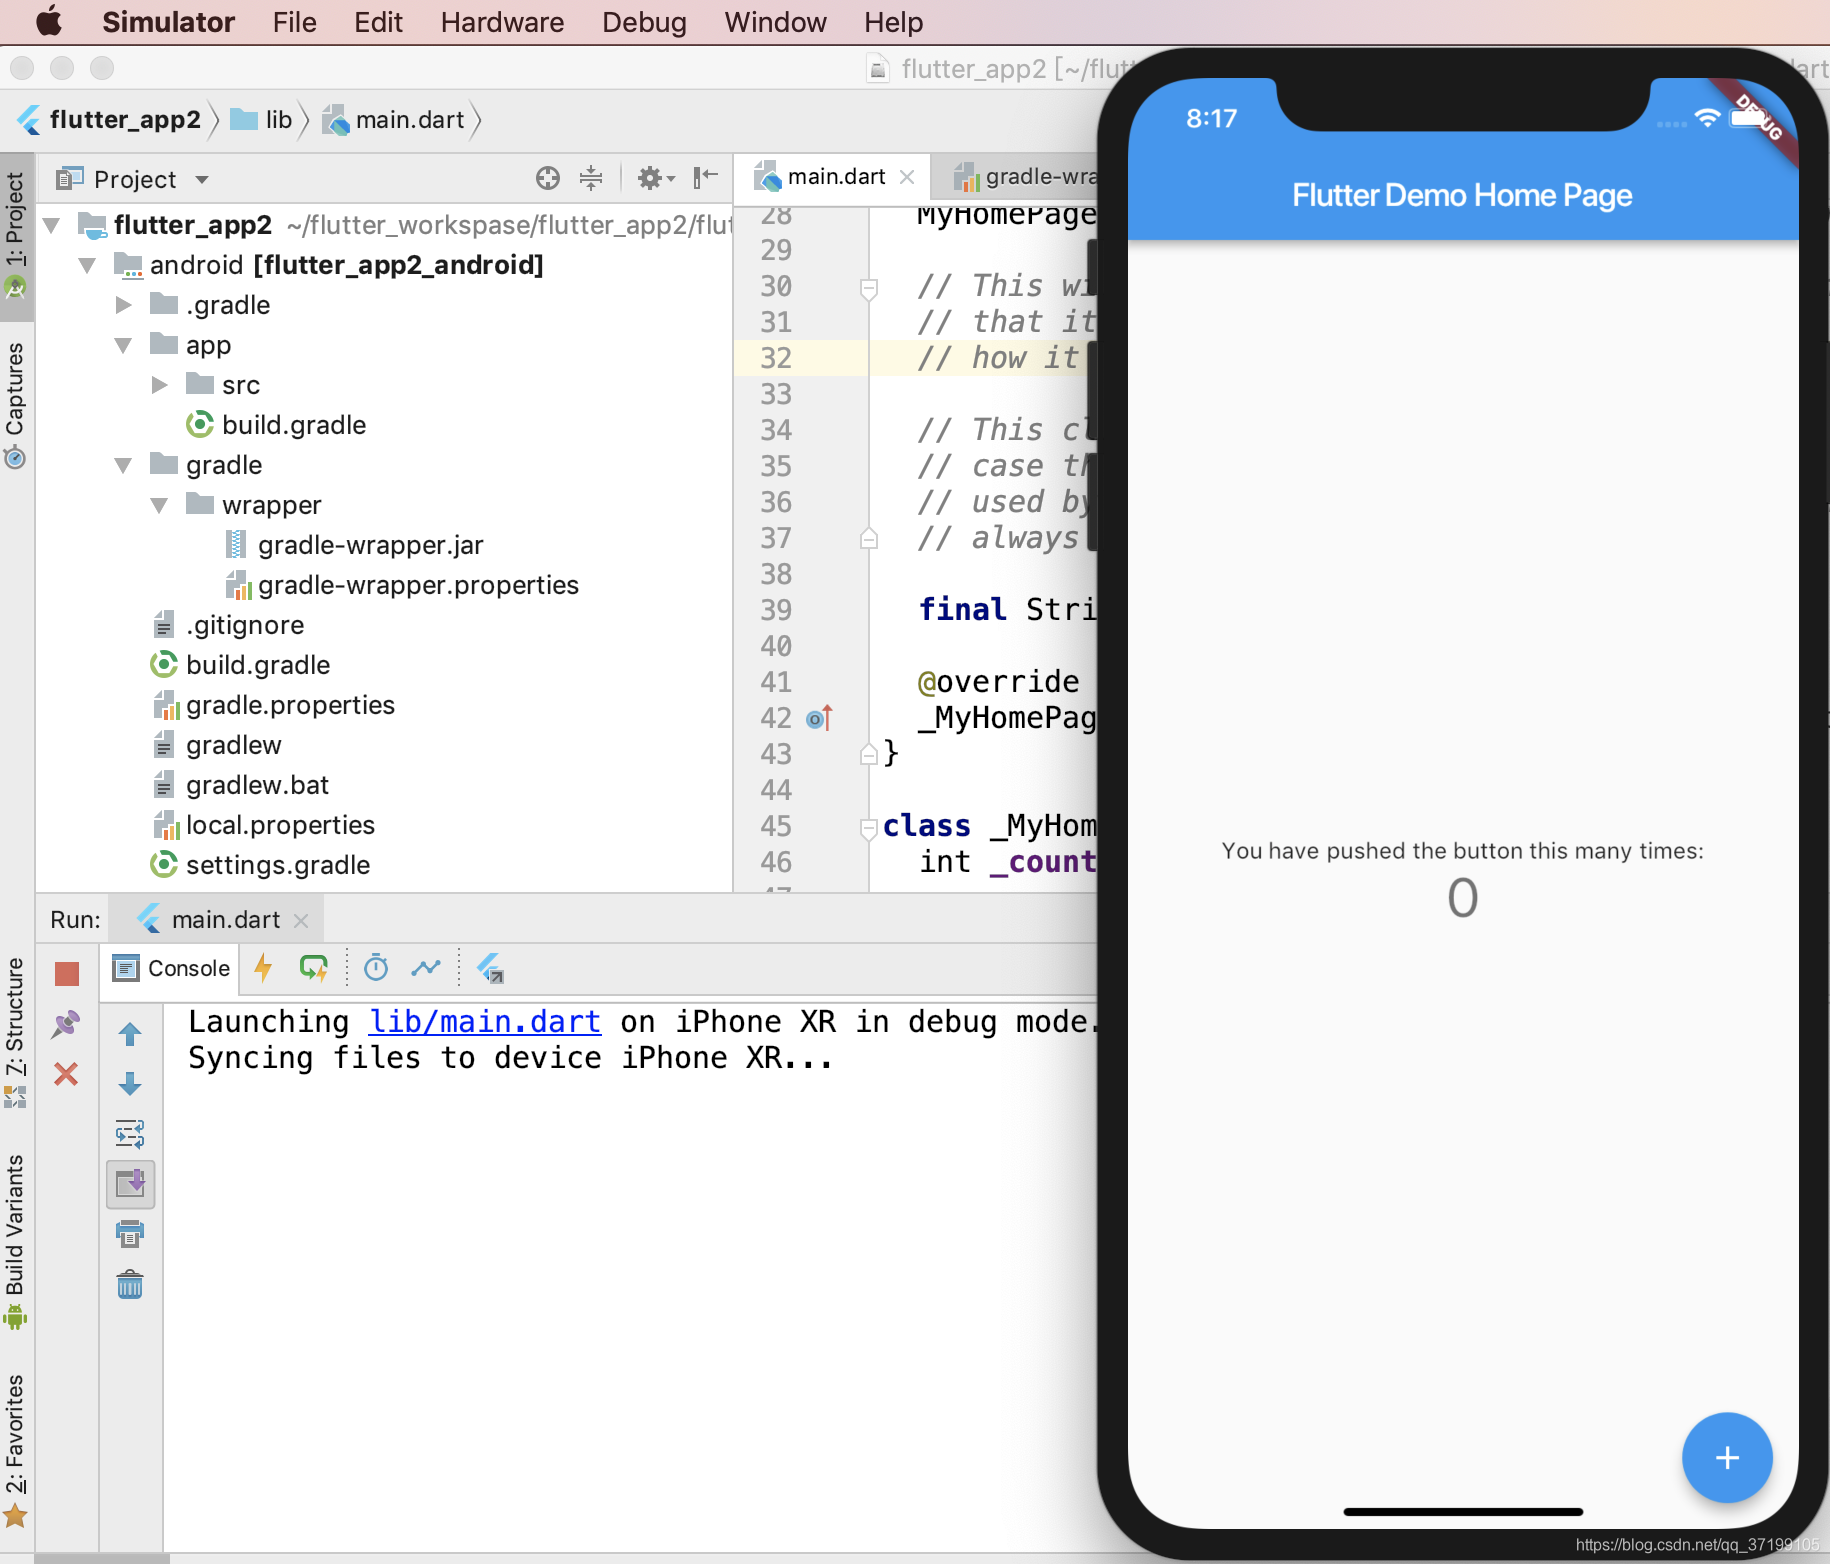Open the File menu

(294, 22)
